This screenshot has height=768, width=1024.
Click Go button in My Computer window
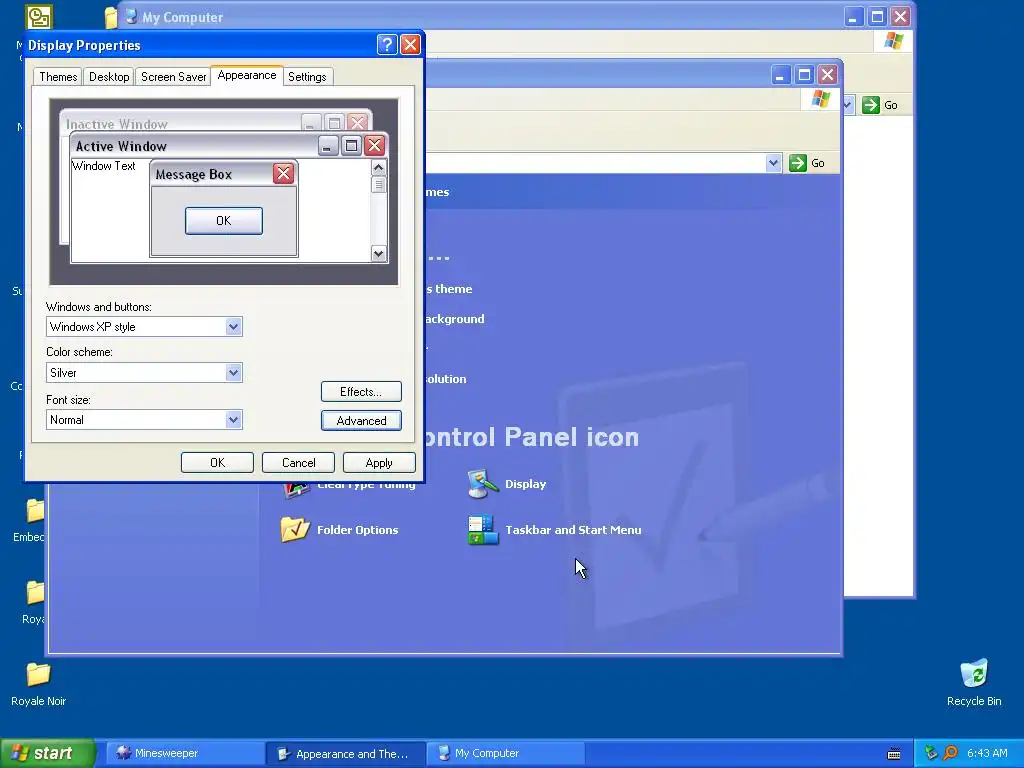(x=880, y=105)
